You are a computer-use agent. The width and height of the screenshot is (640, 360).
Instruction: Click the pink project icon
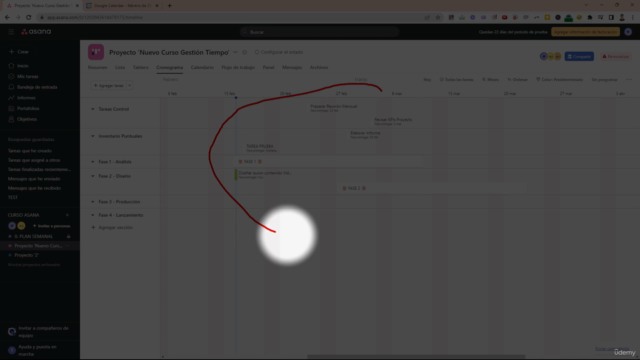pos(96,52)
